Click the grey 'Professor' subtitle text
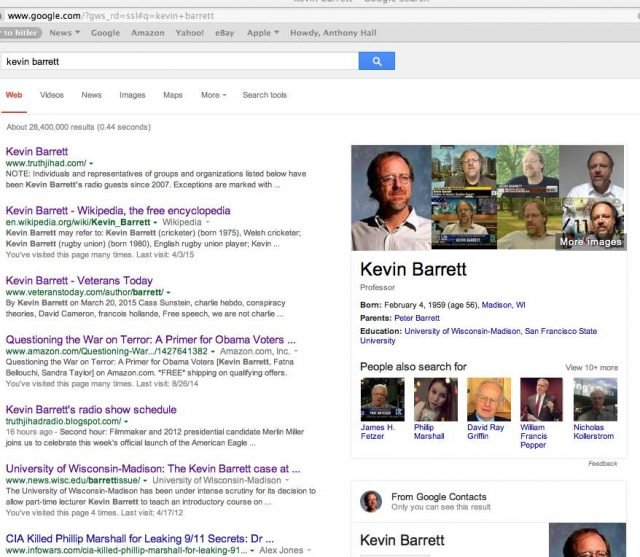The width and height of the screenshot is (640, 557). coord(377,287)
